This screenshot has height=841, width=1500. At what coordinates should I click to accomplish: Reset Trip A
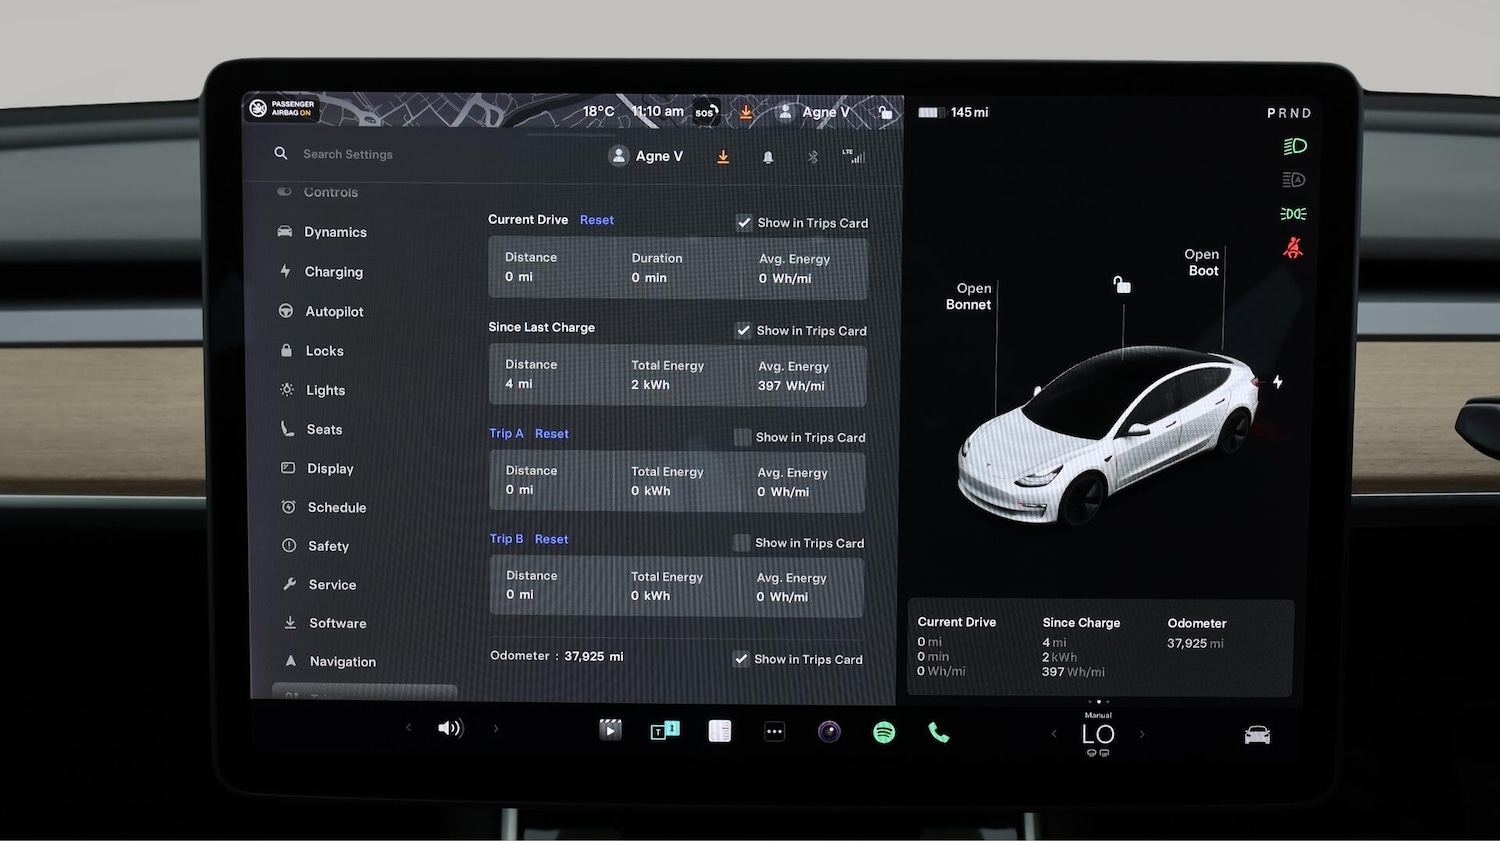pyautogui.click(x=552, y=434)
